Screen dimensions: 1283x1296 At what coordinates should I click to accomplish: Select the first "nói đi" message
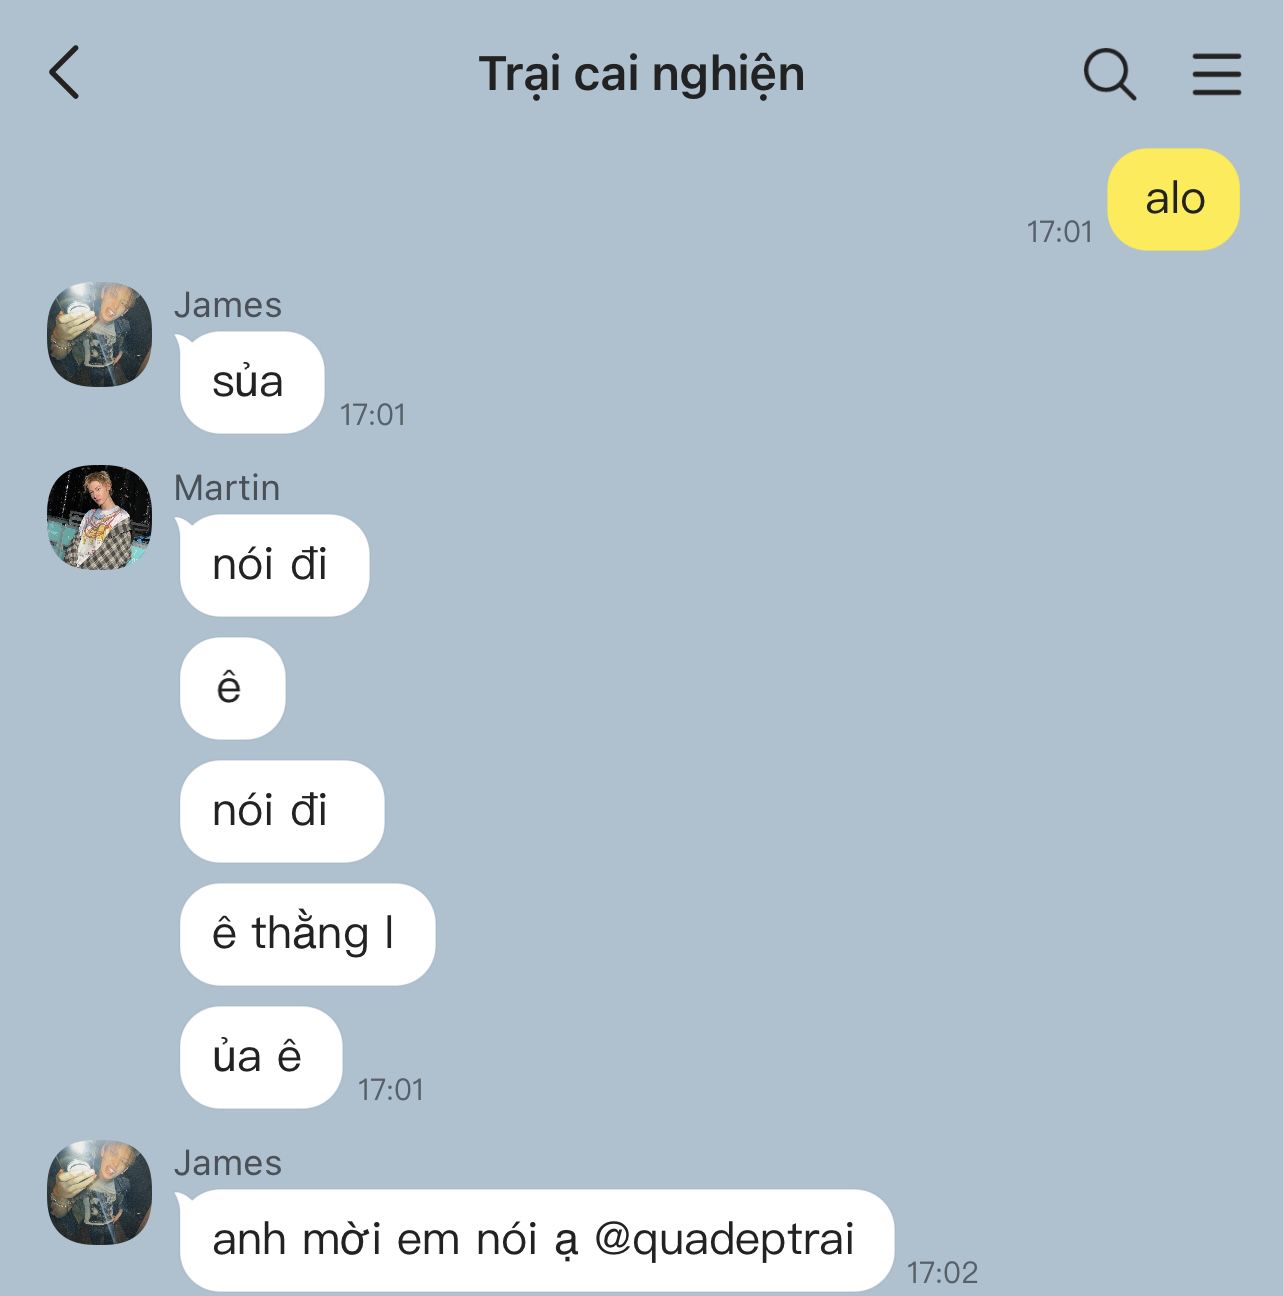(x=274, y=565)
